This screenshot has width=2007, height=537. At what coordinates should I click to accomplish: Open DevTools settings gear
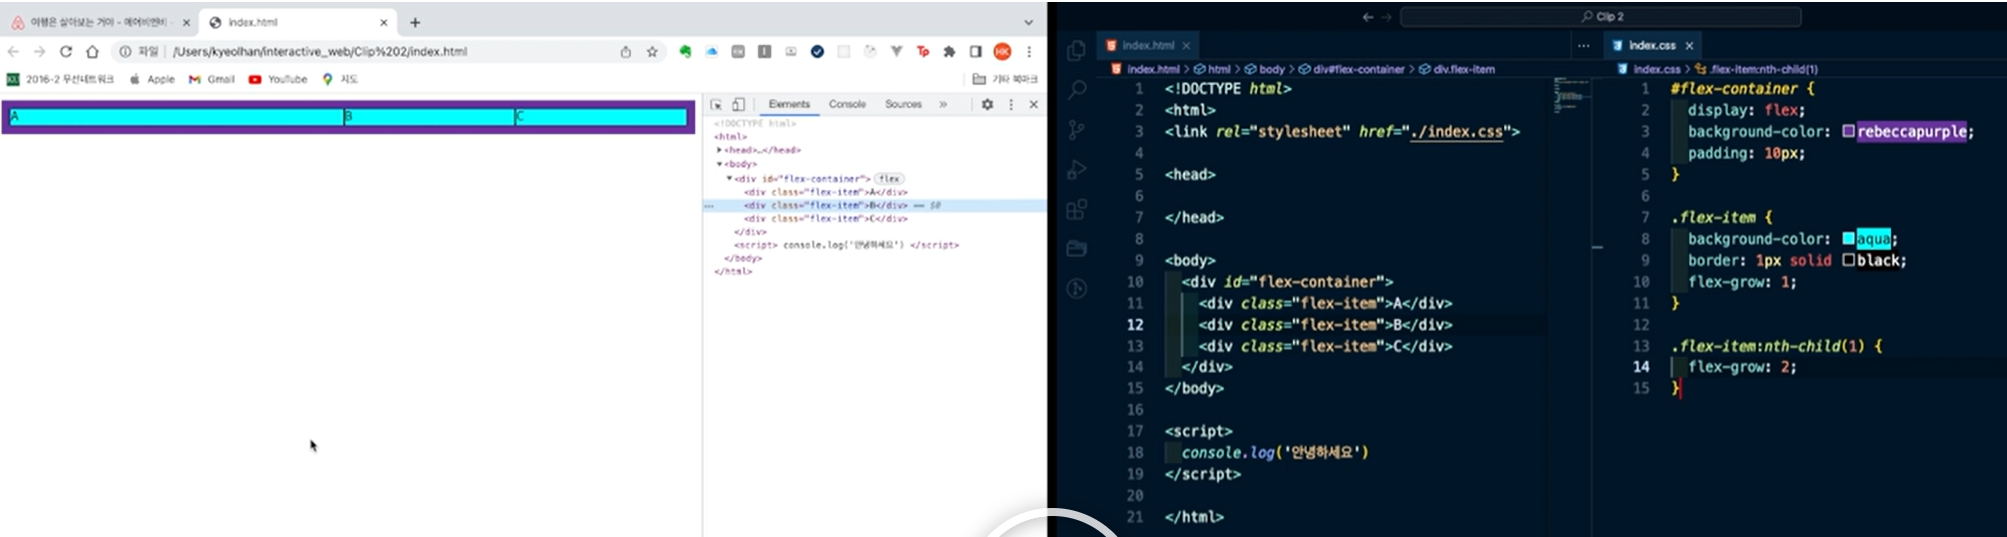coord(987,104)
